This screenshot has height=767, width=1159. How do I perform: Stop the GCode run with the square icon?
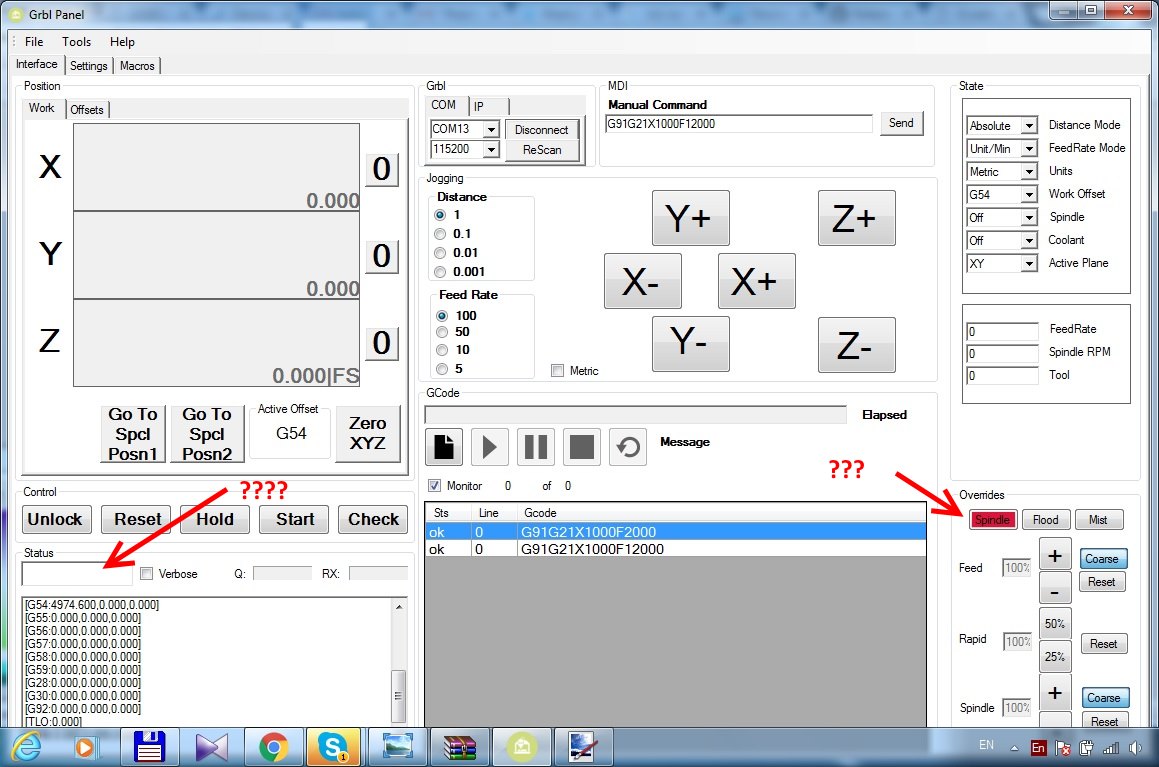[x=582, y=447]
